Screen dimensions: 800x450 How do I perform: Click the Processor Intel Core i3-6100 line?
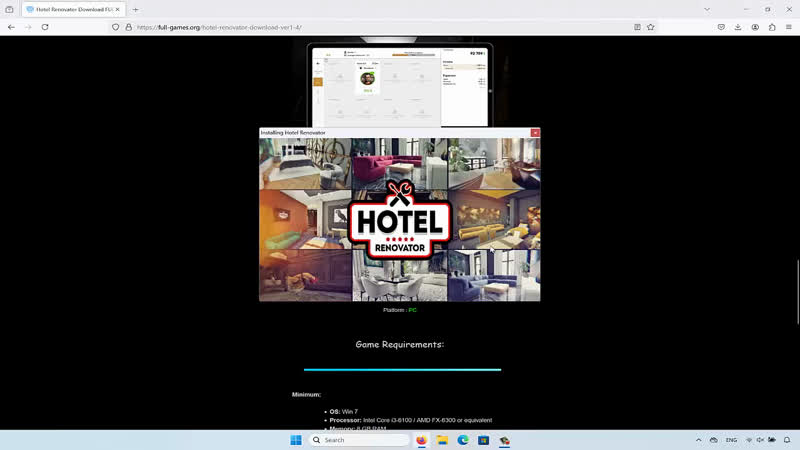pos(411,420)
